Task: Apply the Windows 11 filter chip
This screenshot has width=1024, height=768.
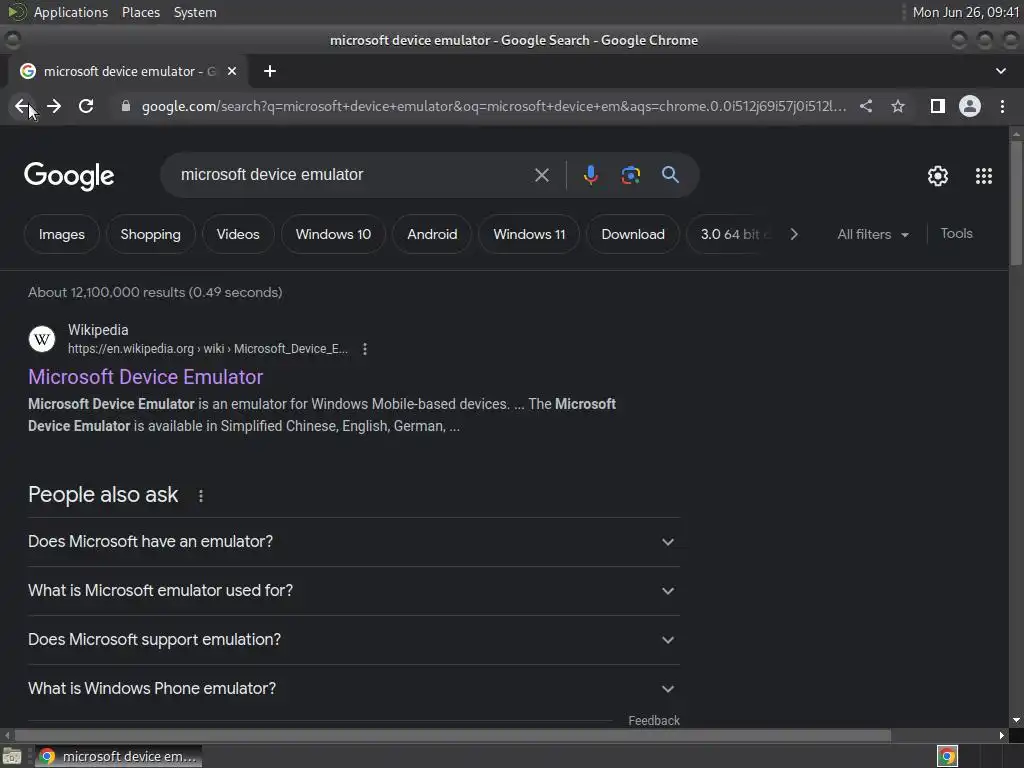Action: coord(529,234)
